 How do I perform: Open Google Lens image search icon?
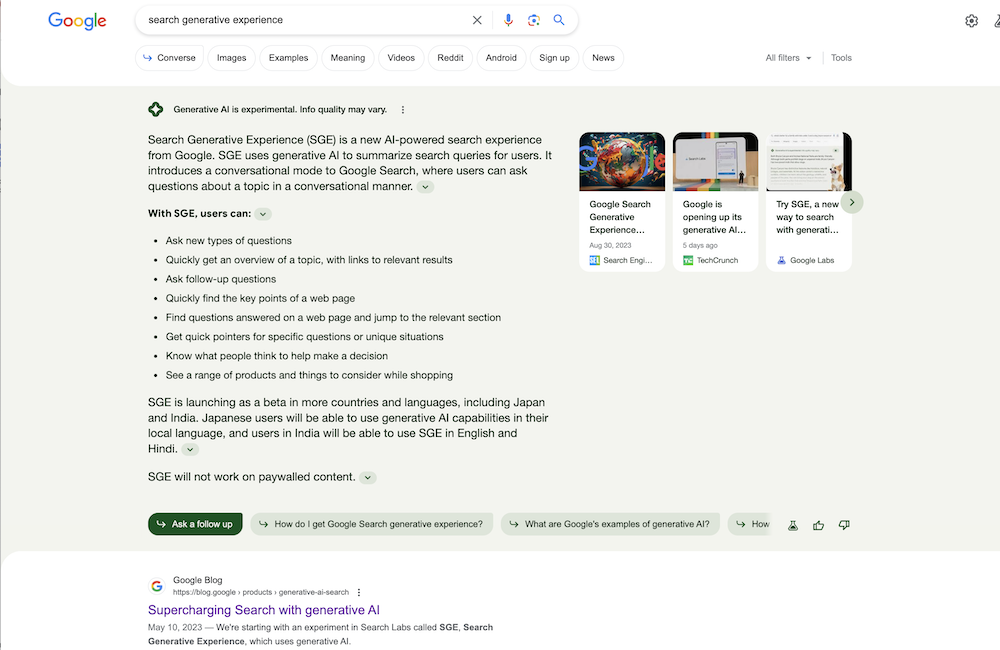(534, 20)
